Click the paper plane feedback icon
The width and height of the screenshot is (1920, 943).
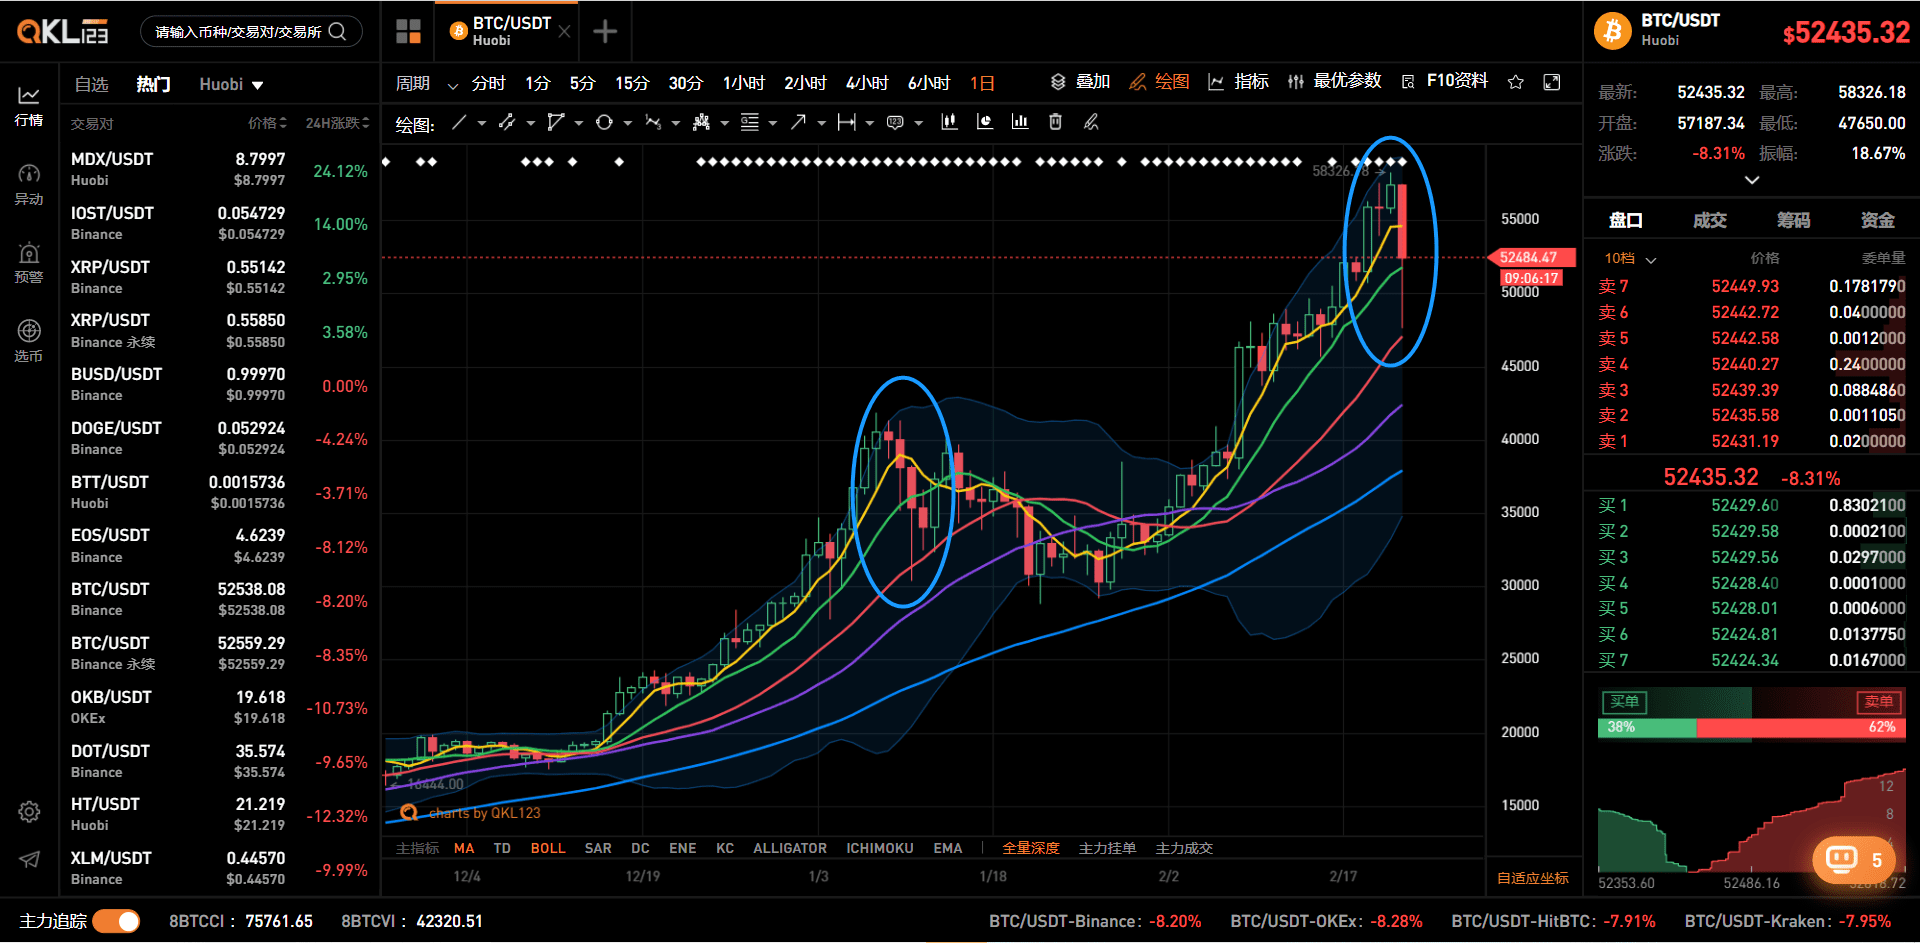pos(29,860)
